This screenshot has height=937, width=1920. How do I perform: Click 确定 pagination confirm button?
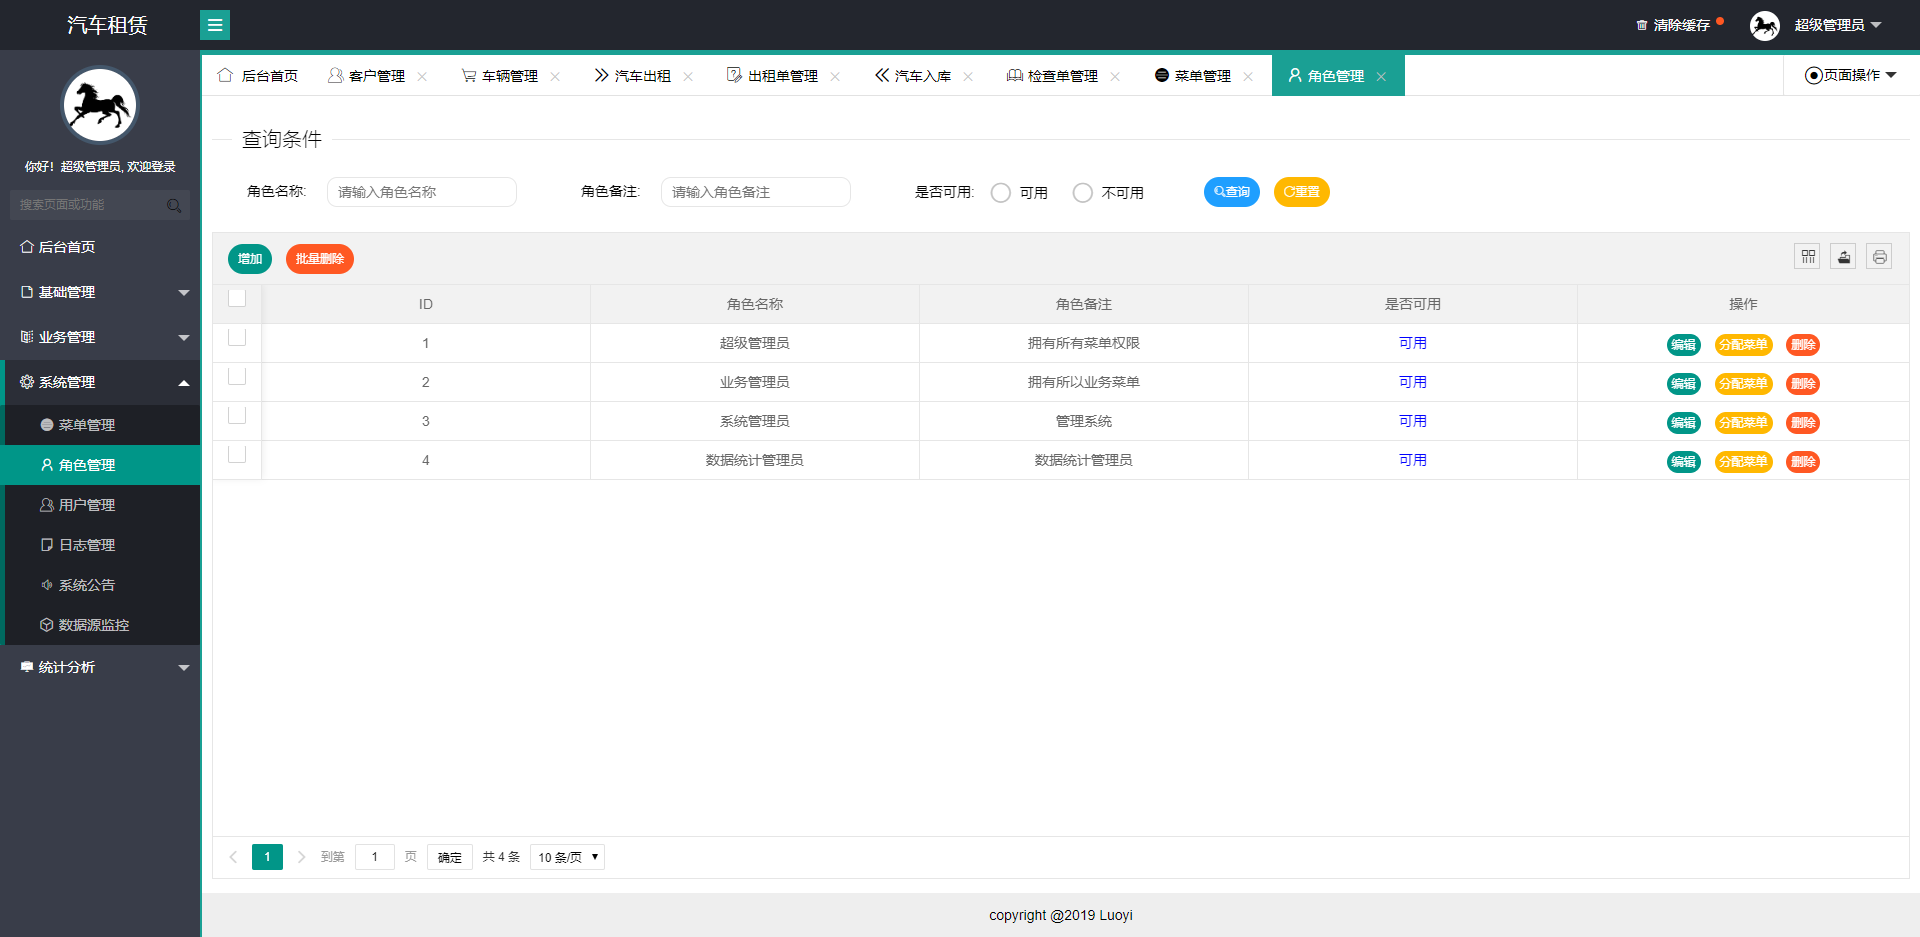tap(450, 857)
